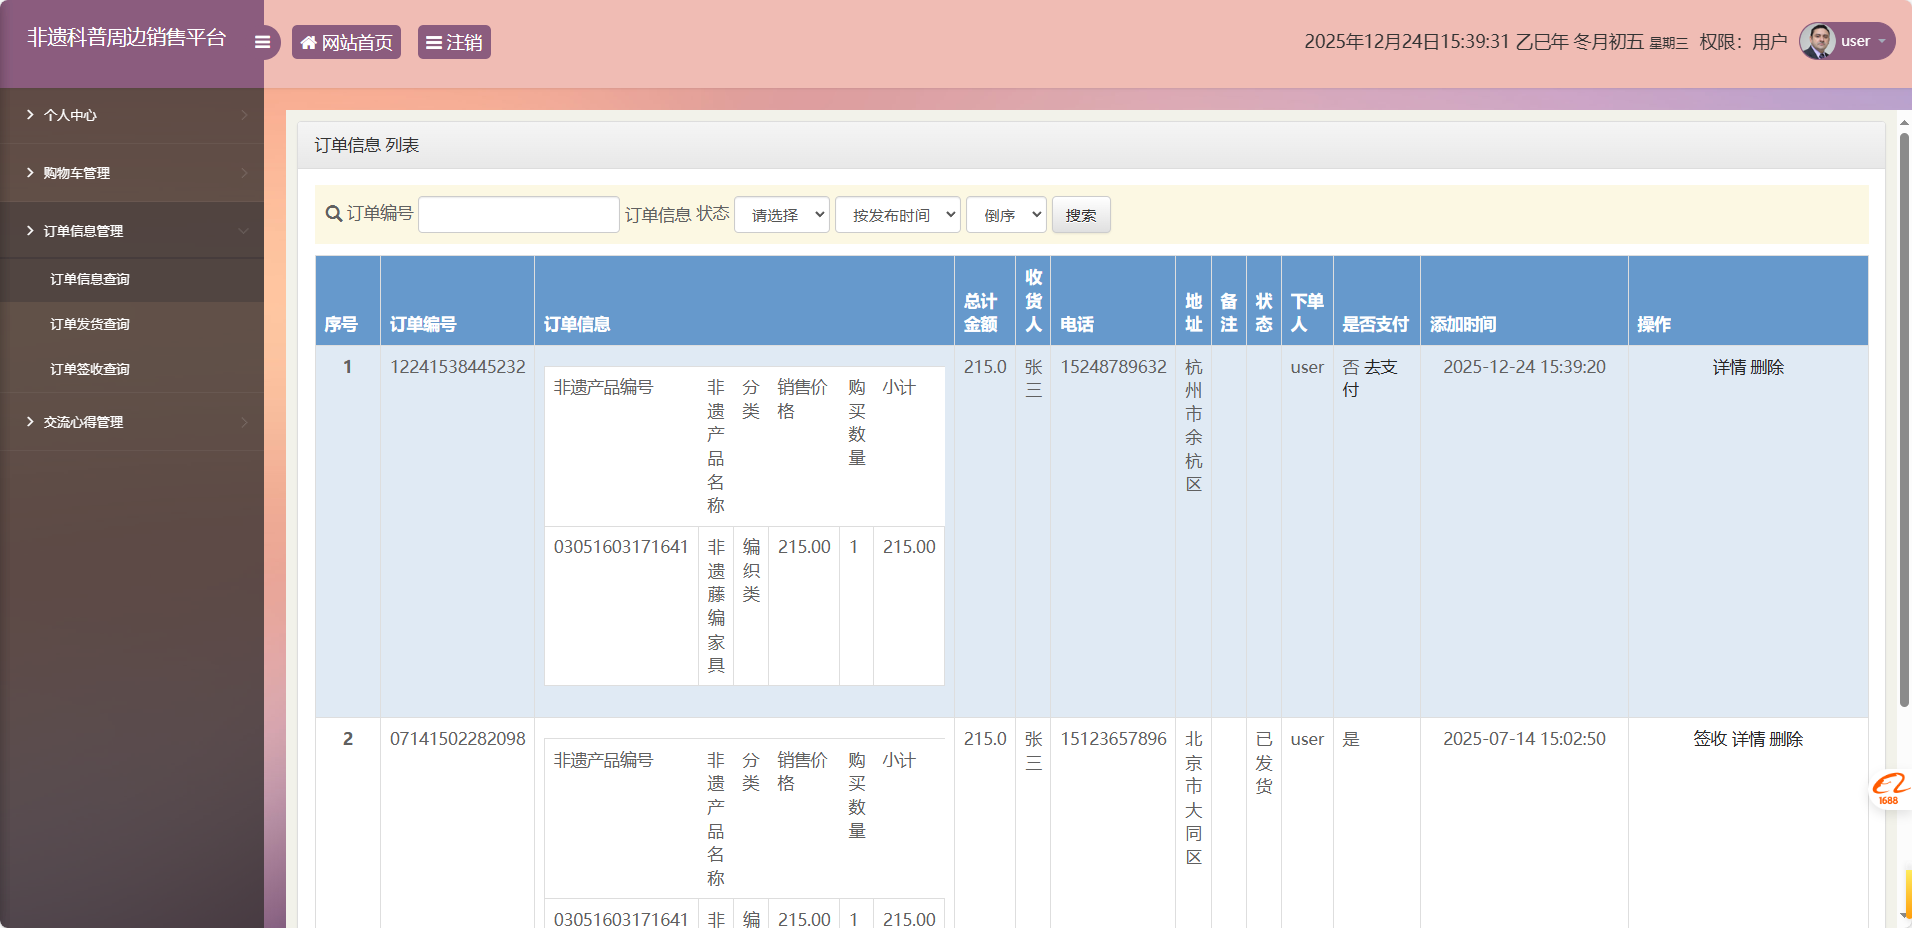Select the highlighted 订单信息查询 menu item
Viewport: 1912px width, 928px height.
[x=90, y=279]
